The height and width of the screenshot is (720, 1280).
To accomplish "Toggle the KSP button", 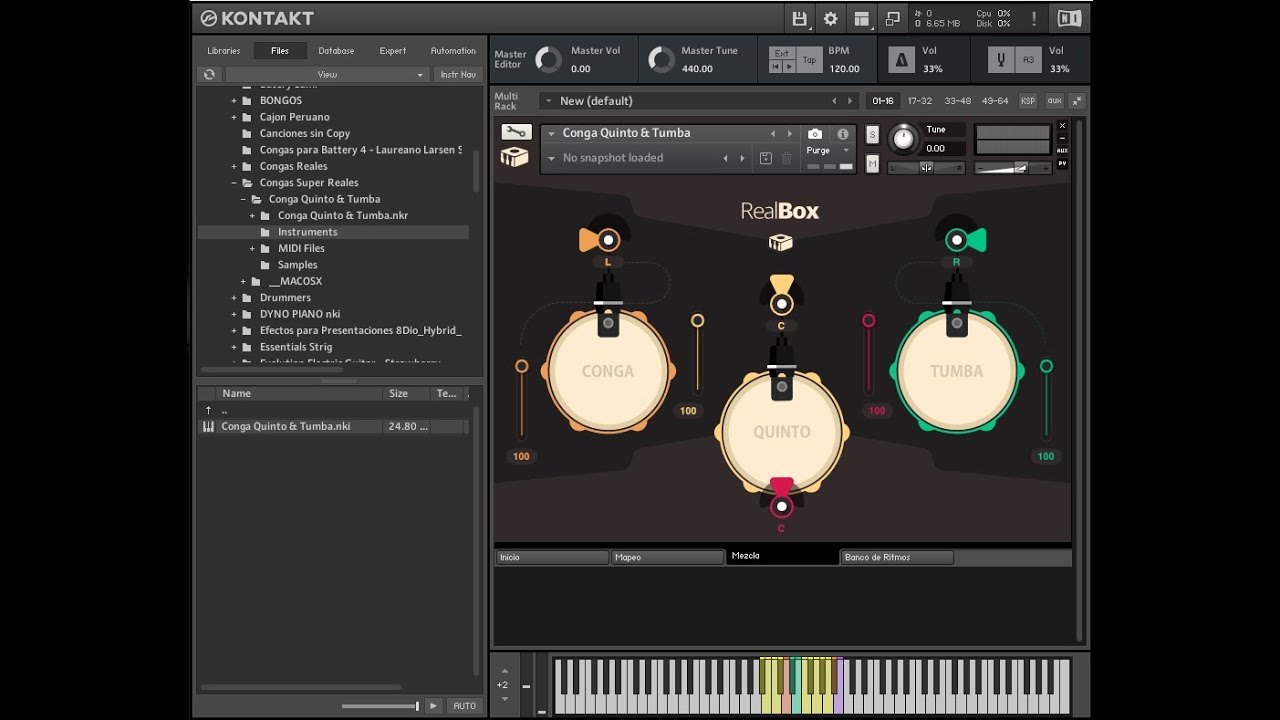I will point(1028,101).
